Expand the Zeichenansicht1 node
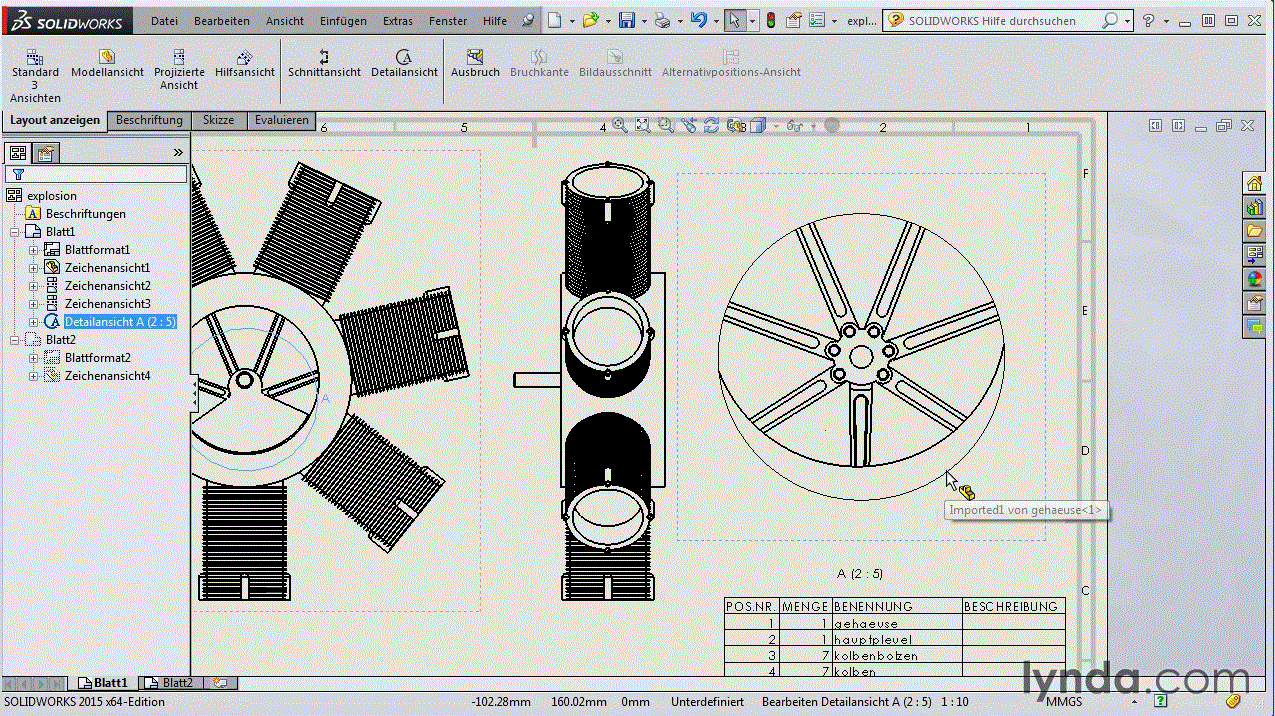This screenshot has width=1275, height=716. click(33, 268)
